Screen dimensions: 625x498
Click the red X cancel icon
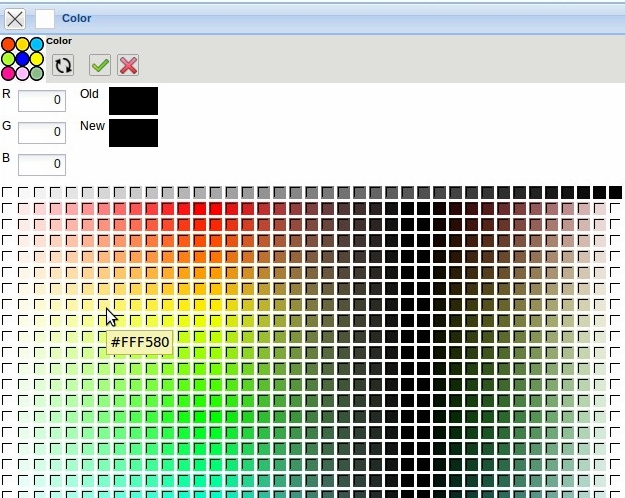pos(128,65)
